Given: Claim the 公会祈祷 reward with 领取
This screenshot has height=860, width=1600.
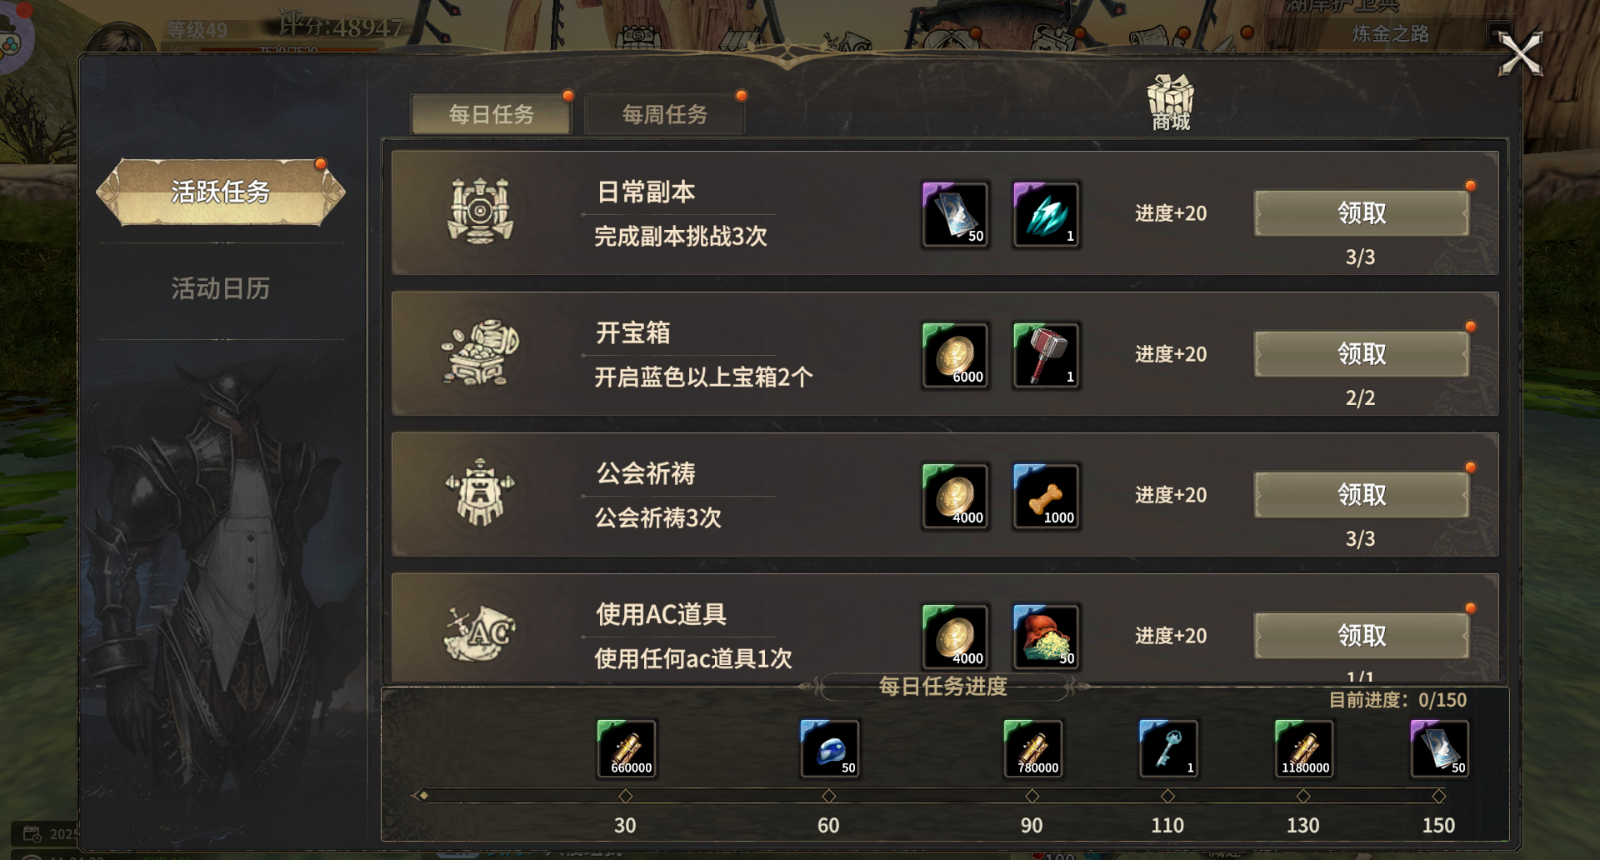Looking at the screenshot, I should 1361,495.
